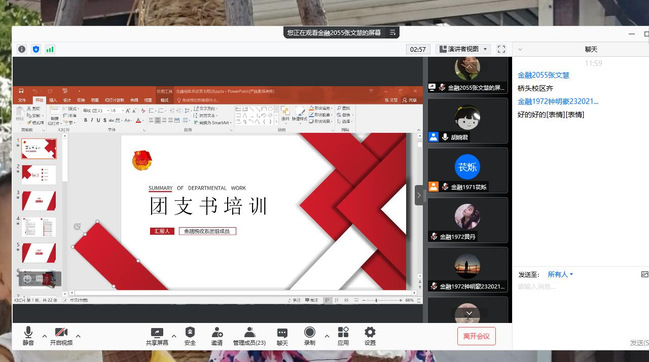
Task: Toggle Underline in the PowerPoint ribbon
Action: (99, 120)
